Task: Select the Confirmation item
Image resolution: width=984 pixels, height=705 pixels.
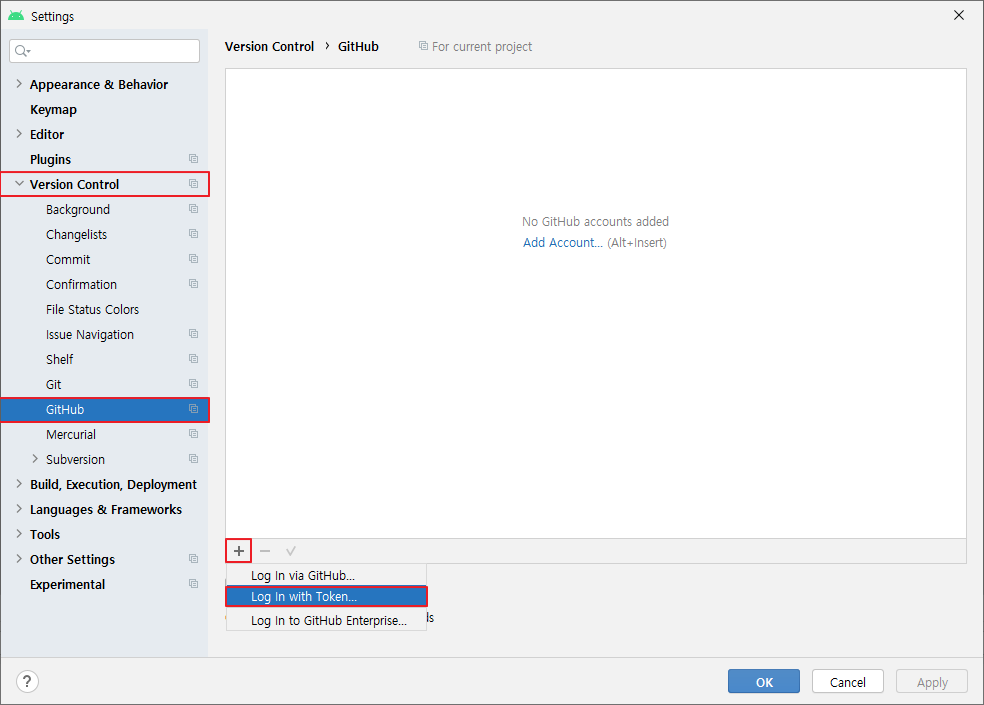Action: (81, 284)
